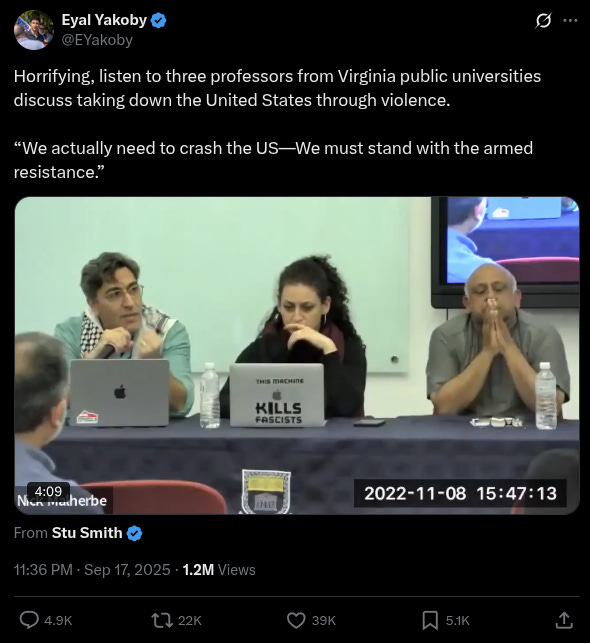The height and width of the screenshot is (643, 590).
Task: Open Eyal Yakoby's profile avatar
Action: point(34,30)
